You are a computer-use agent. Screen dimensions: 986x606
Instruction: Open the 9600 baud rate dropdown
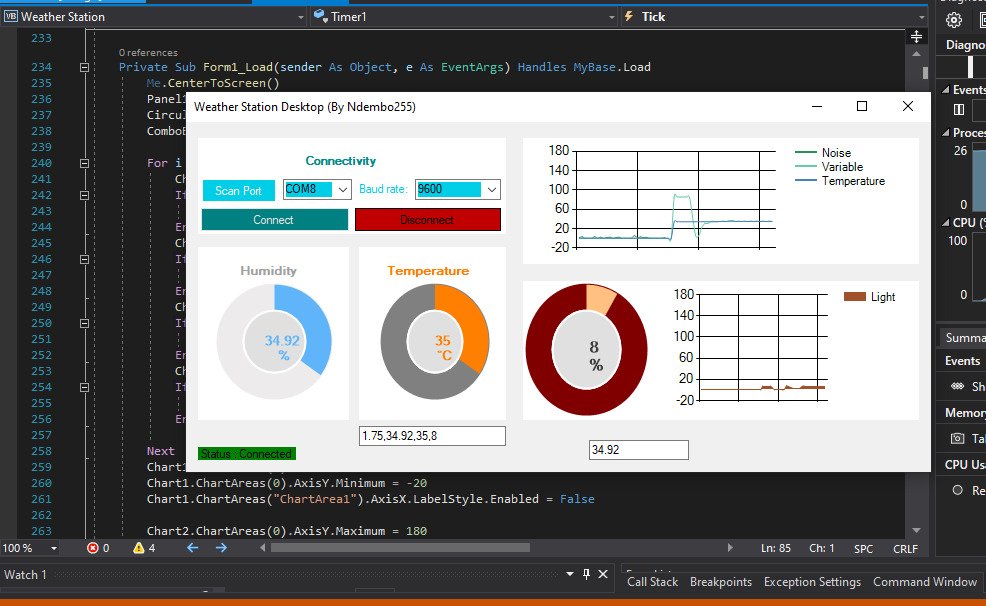(x=494, y=189)
